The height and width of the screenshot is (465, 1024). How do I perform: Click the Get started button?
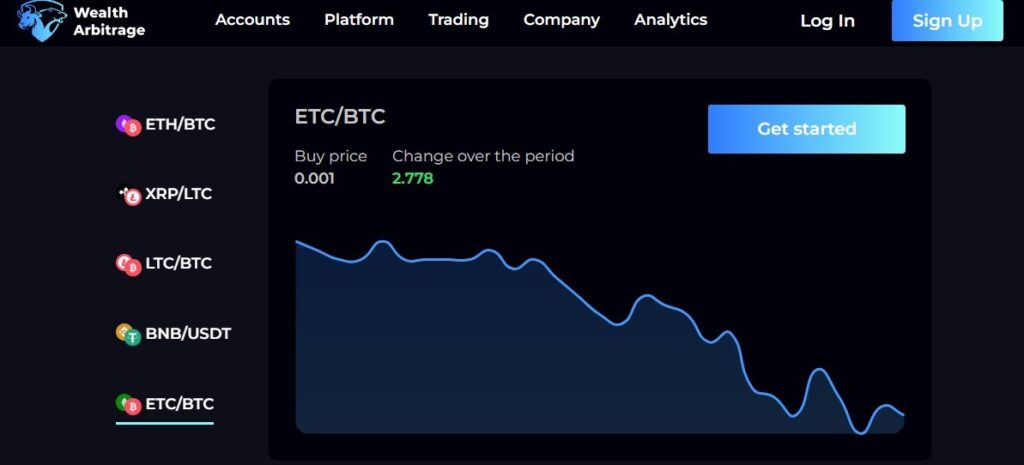[807, 129]
